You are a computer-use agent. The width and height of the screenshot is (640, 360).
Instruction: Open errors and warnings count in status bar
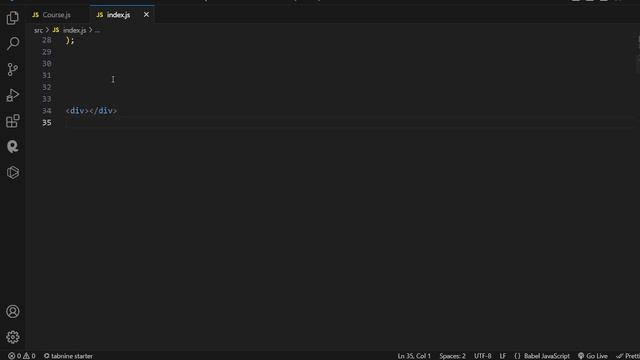click(22, 356)
